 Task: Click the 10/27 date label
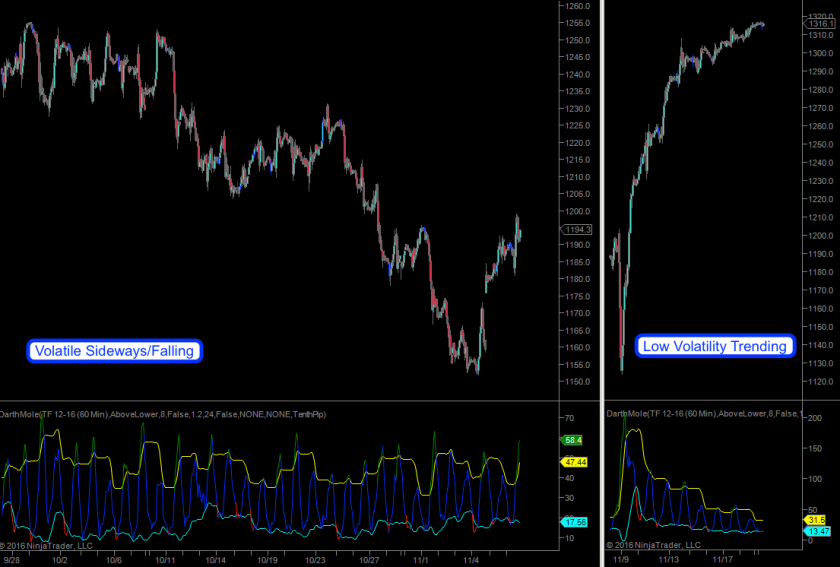[369, 560]
